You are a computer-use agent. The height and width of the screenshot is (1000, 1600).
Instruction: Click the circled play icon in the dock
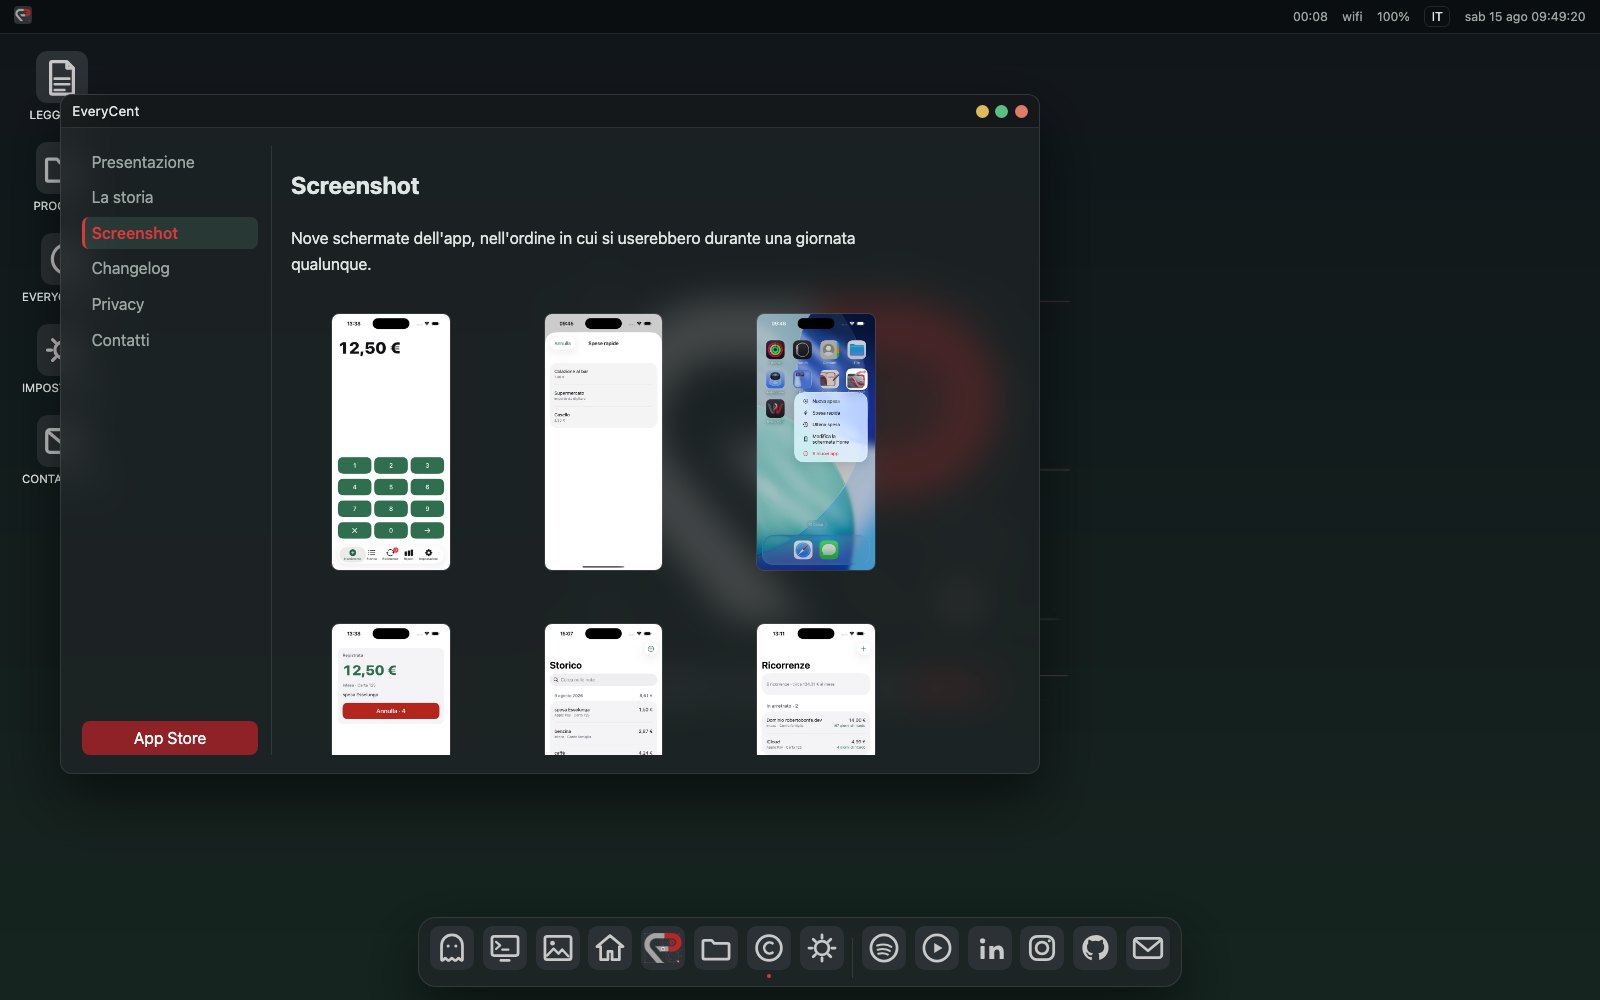point(937,948)
